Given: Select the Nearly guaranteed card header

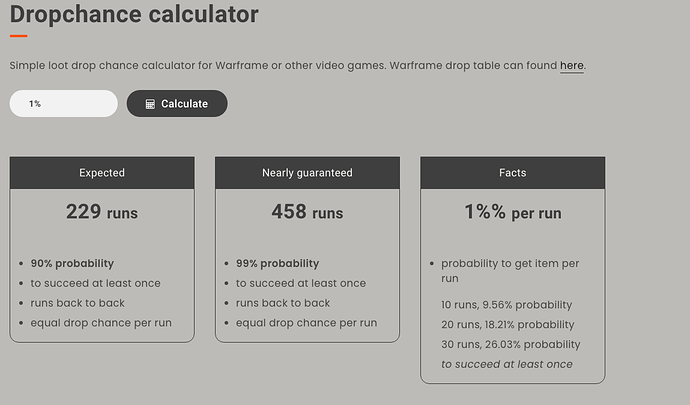Looking at the screenshot, I should [x=307, y=173].
